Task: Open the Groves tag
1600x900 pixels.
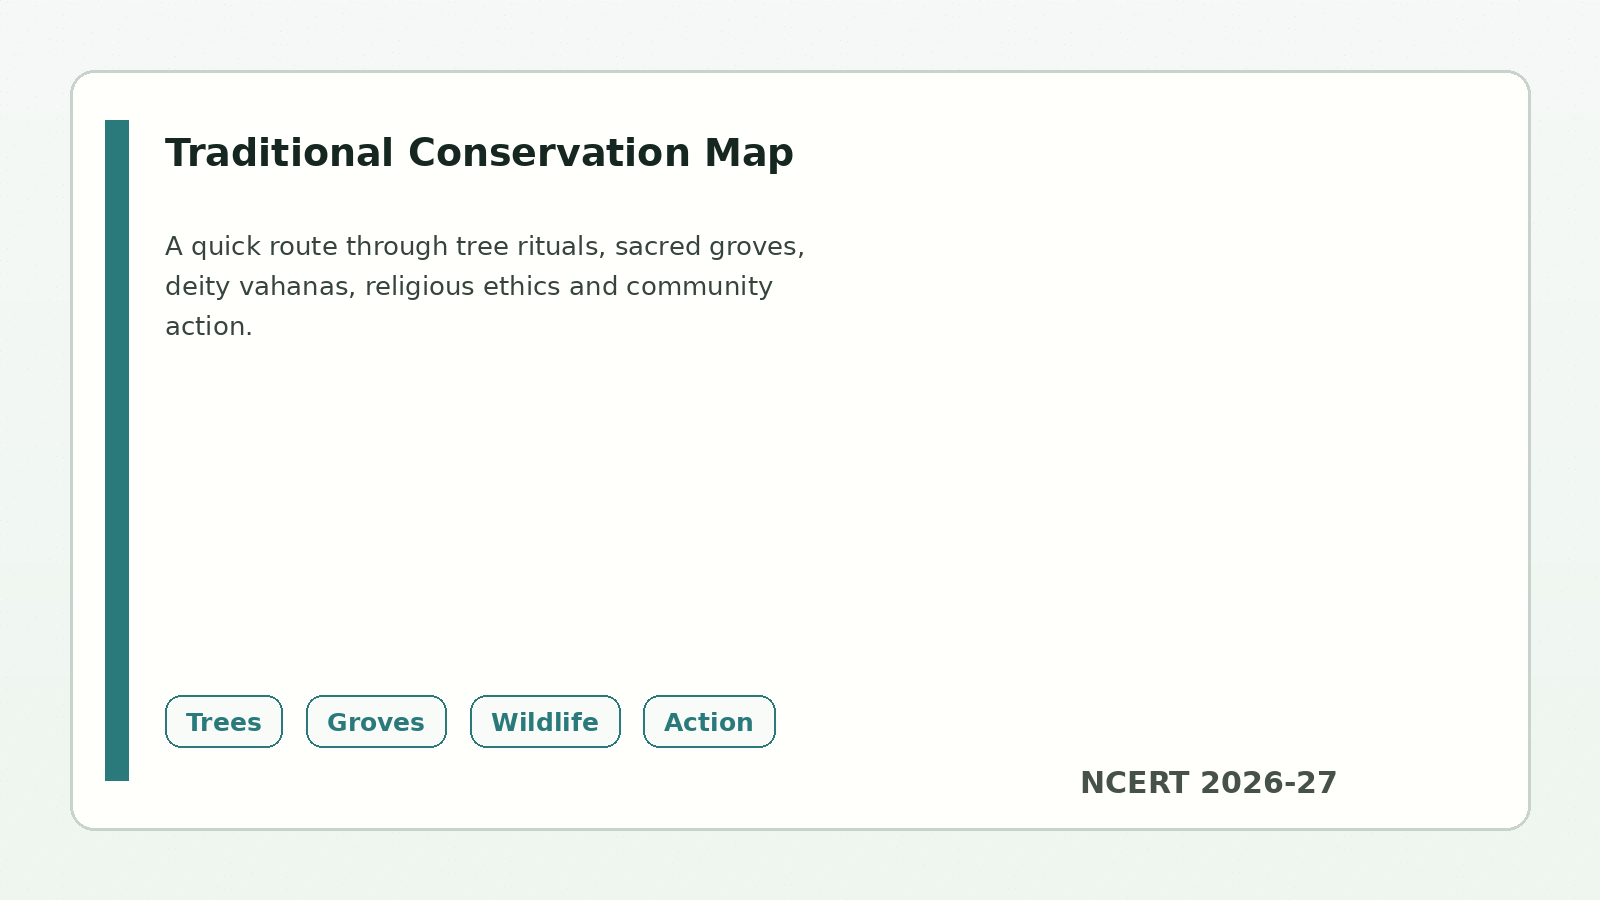Action: coord(376,722)
